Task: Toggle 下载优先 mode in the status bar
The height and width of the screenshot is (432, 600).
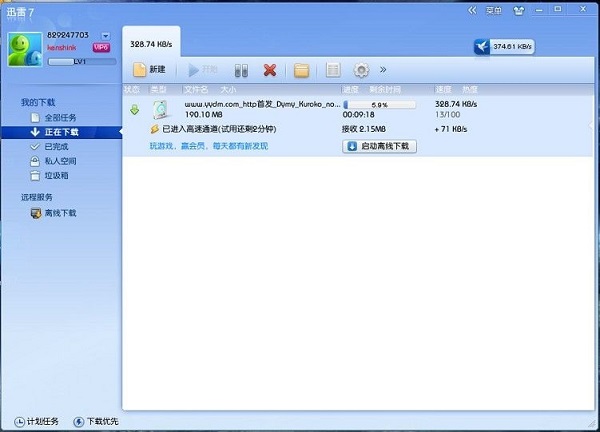Action: [x=96, y=421]
